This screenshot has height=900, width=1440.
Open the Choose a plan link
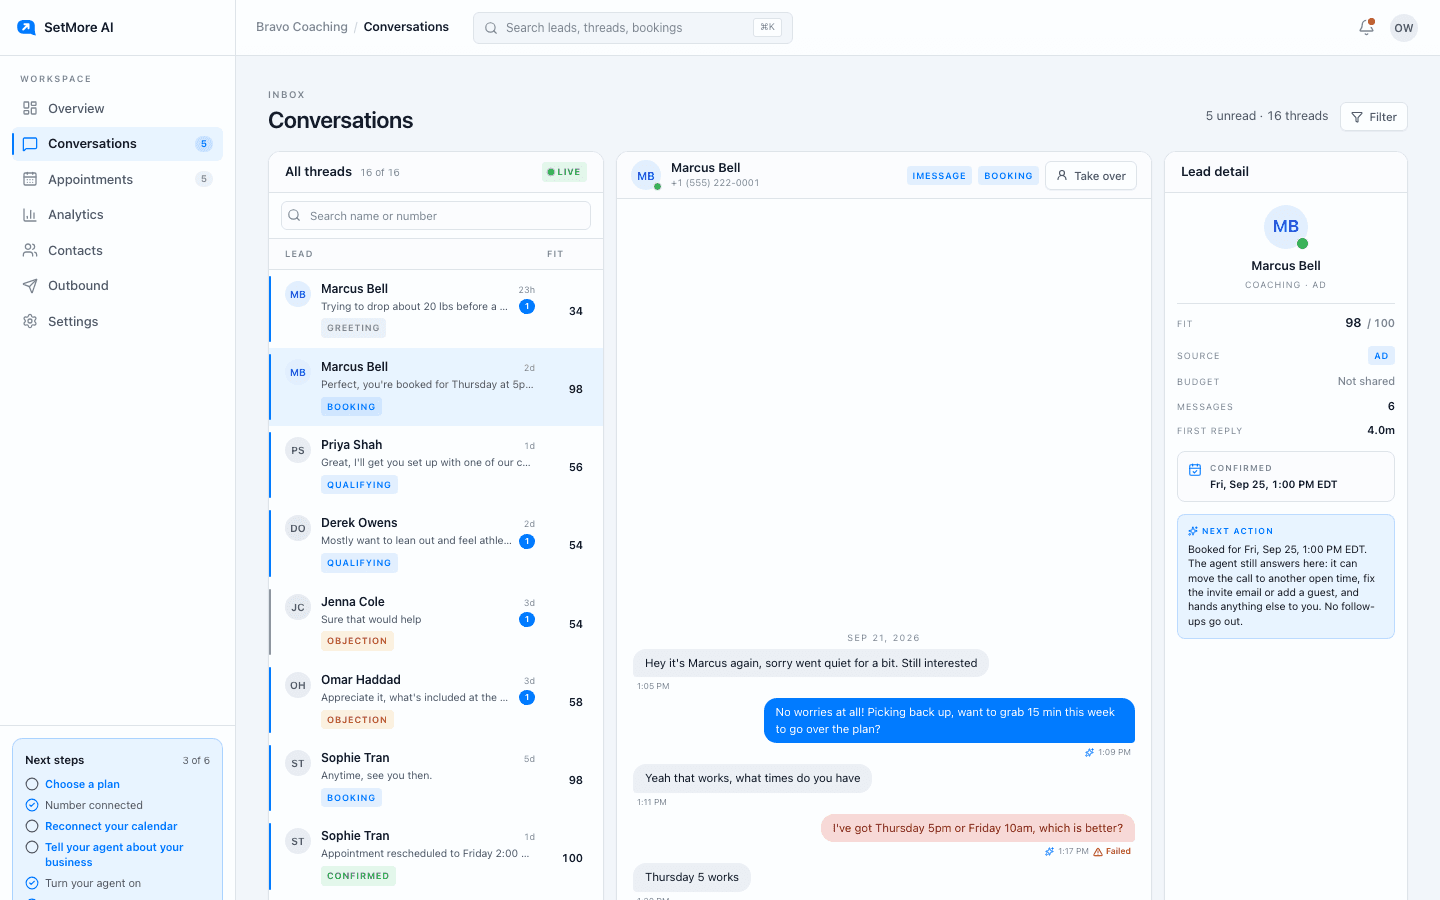tap(82, 784)
